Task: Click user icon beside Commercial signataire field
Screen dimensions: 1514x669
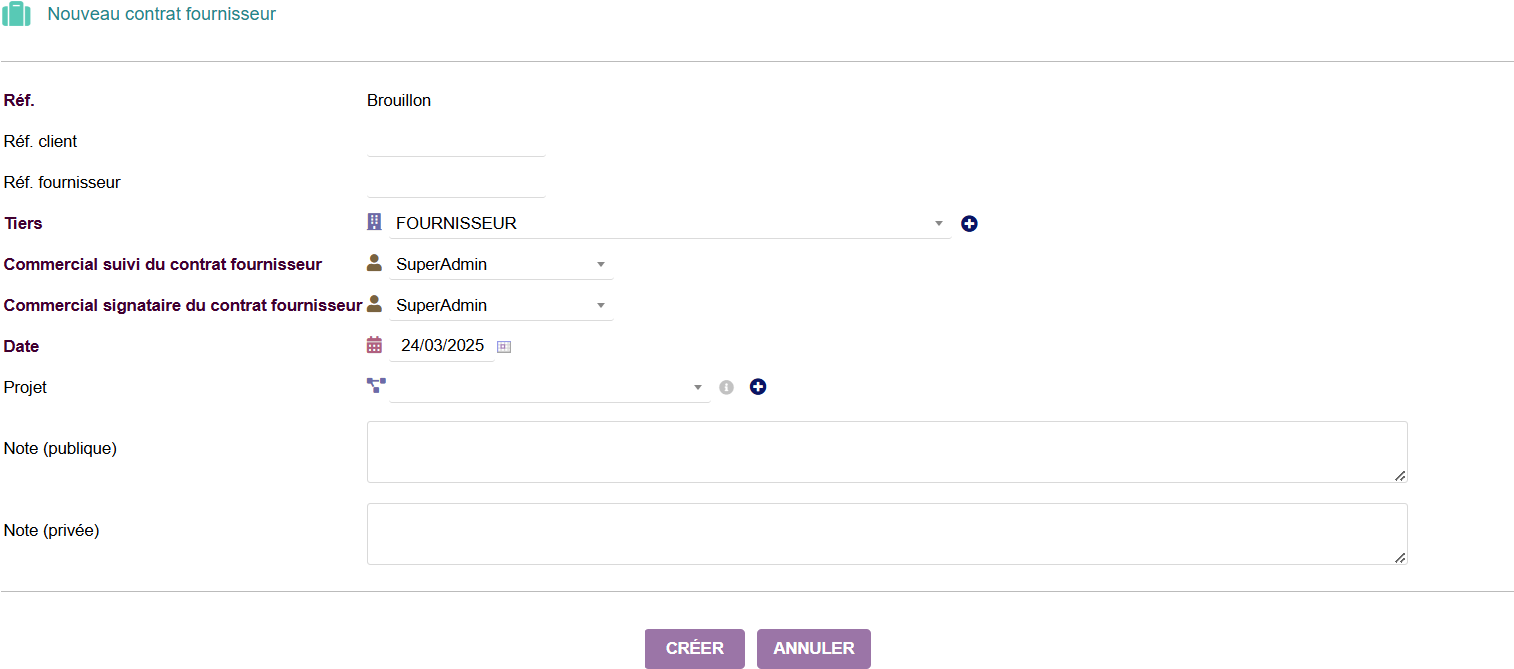Action: click(375, 304)
